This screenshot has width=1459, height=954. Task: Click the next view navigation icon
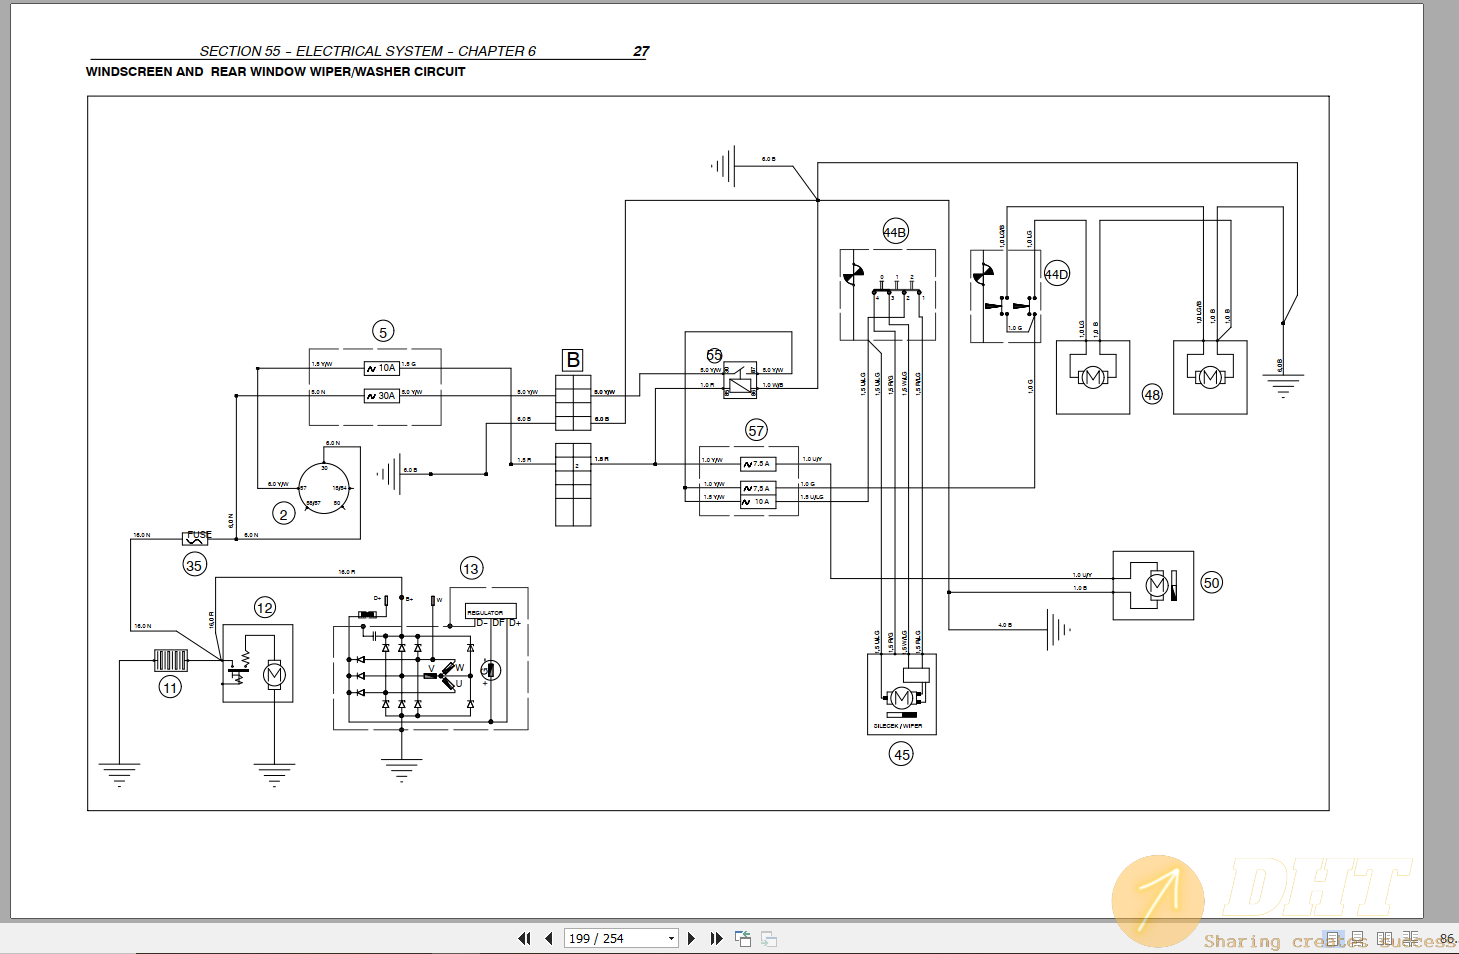pyautogui.click(x=769, y=938)
